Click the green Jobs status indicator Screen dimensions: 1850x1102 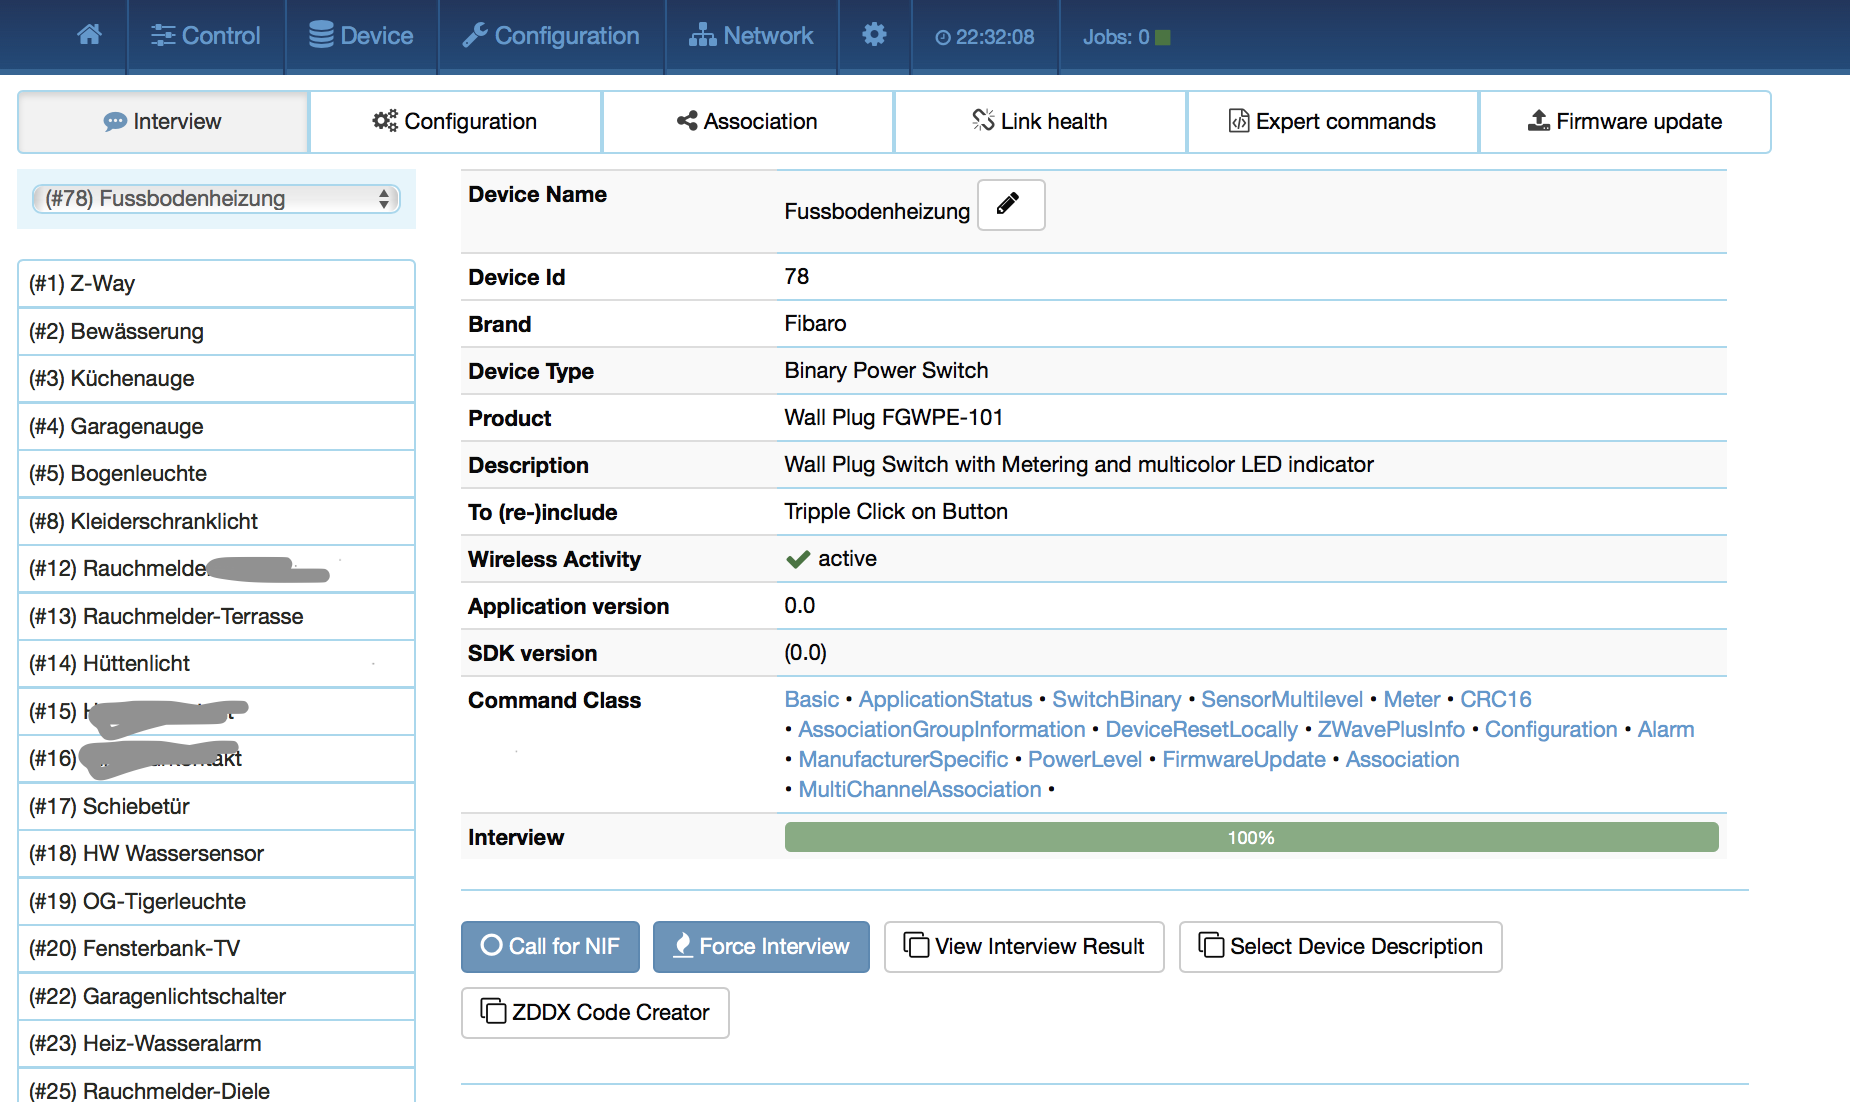1162,37
